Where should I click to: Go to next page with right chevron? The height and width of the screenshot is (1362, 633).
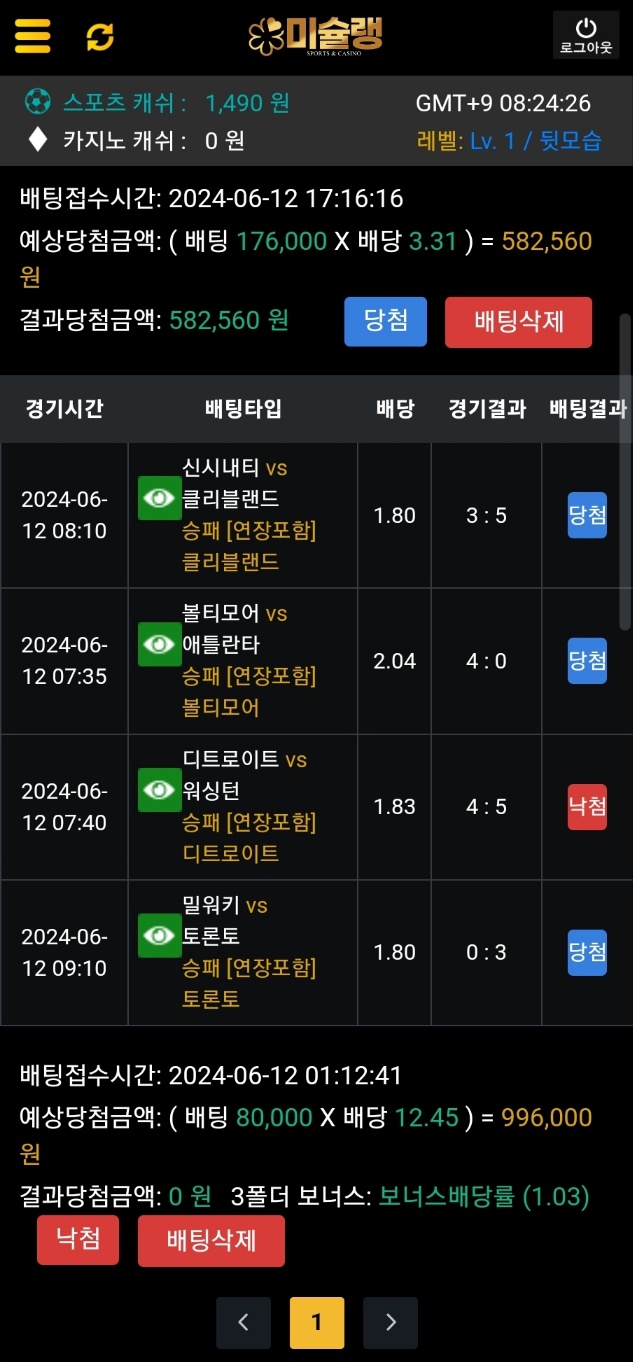390,1322
